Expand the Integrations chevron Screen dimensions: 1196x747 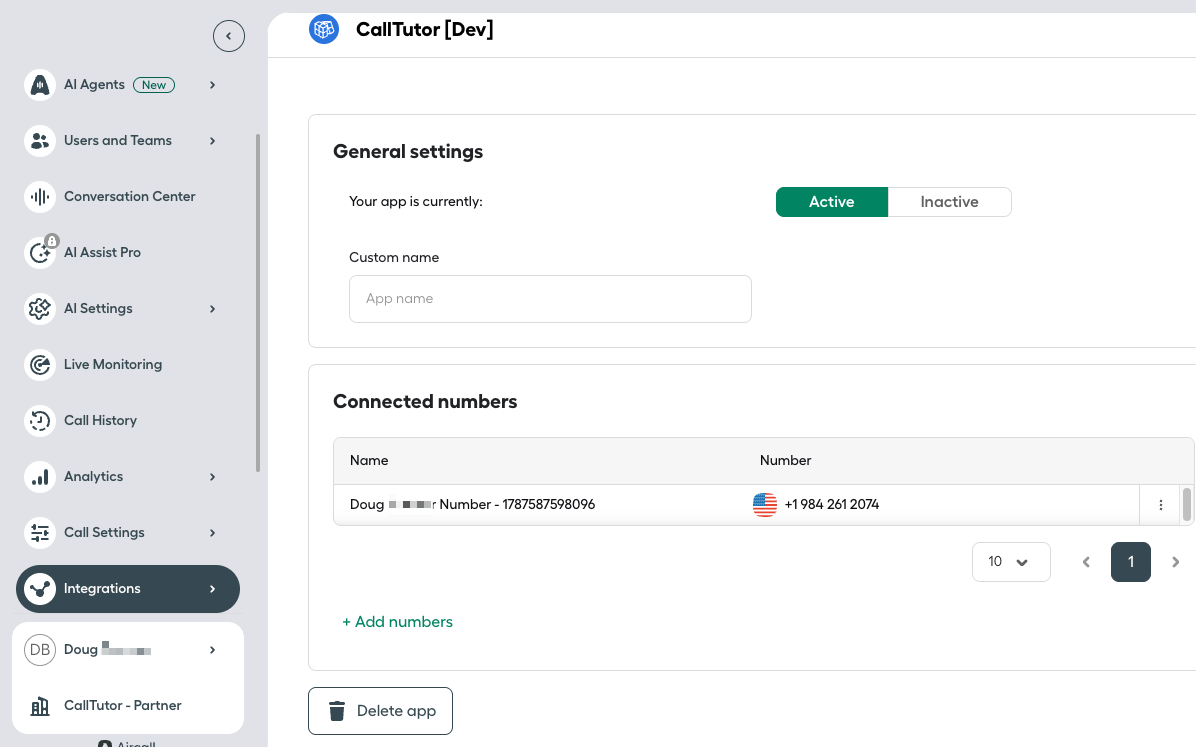click(x=213, y=589)
